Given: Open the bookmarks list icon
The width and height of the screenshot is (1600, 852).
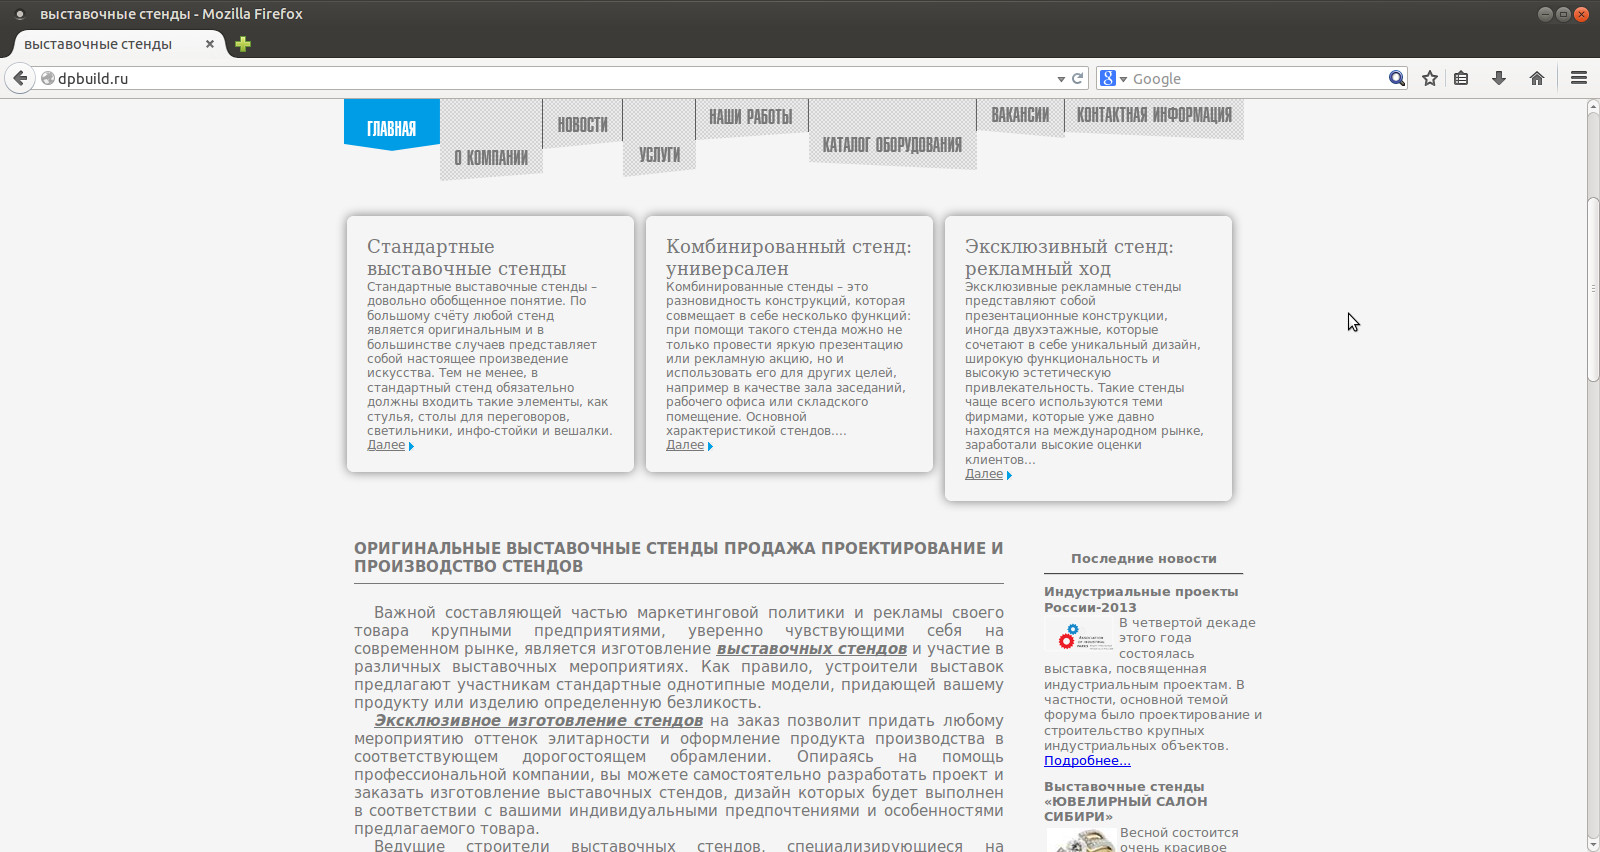Looking at the screenshot, I should click(x=1461, y=78).
